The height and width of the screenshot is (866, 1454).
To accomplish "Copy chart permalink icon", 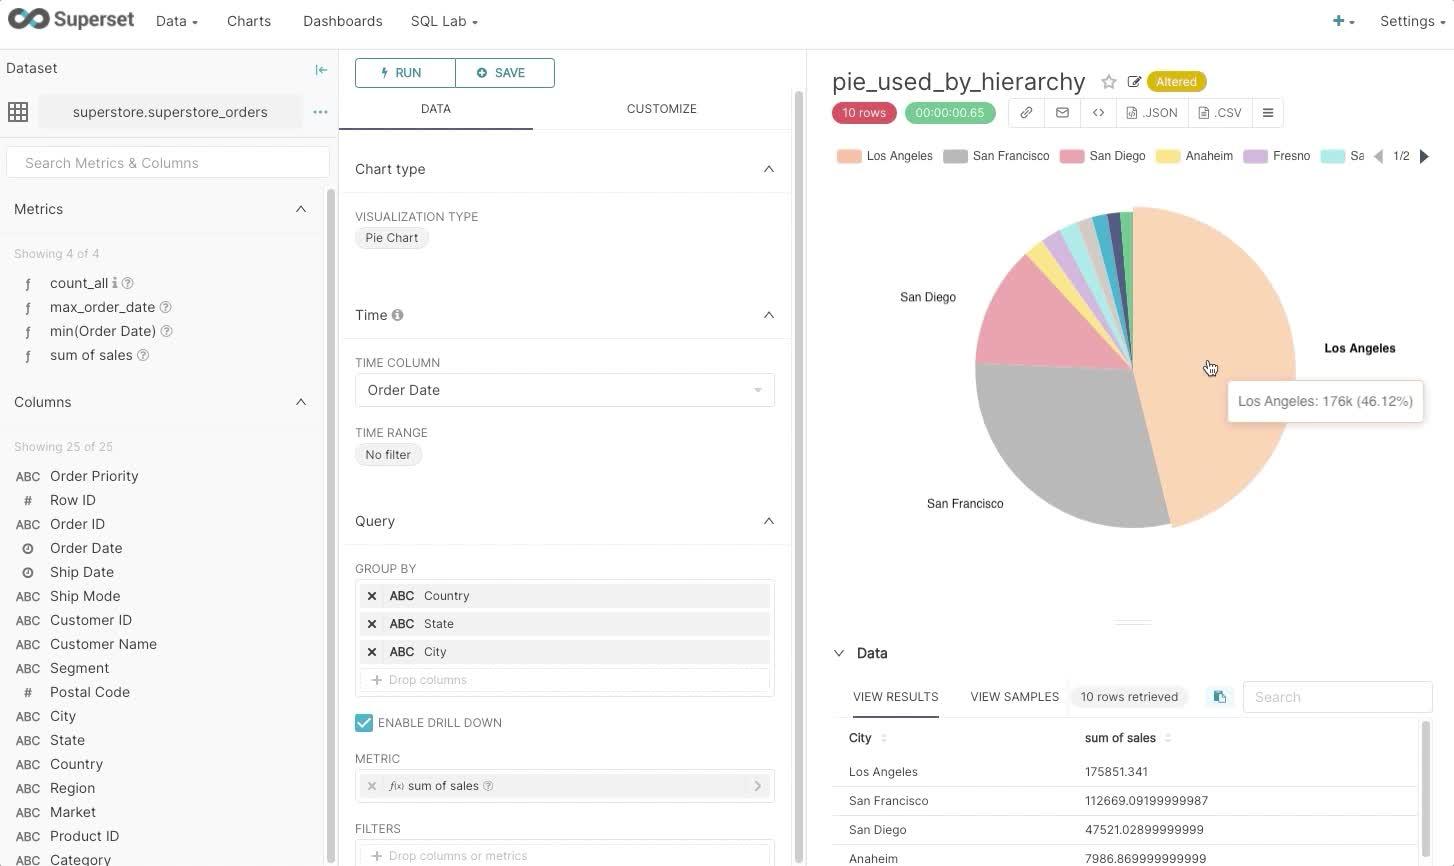I will pyautogui.click(x=1026, y=113).
